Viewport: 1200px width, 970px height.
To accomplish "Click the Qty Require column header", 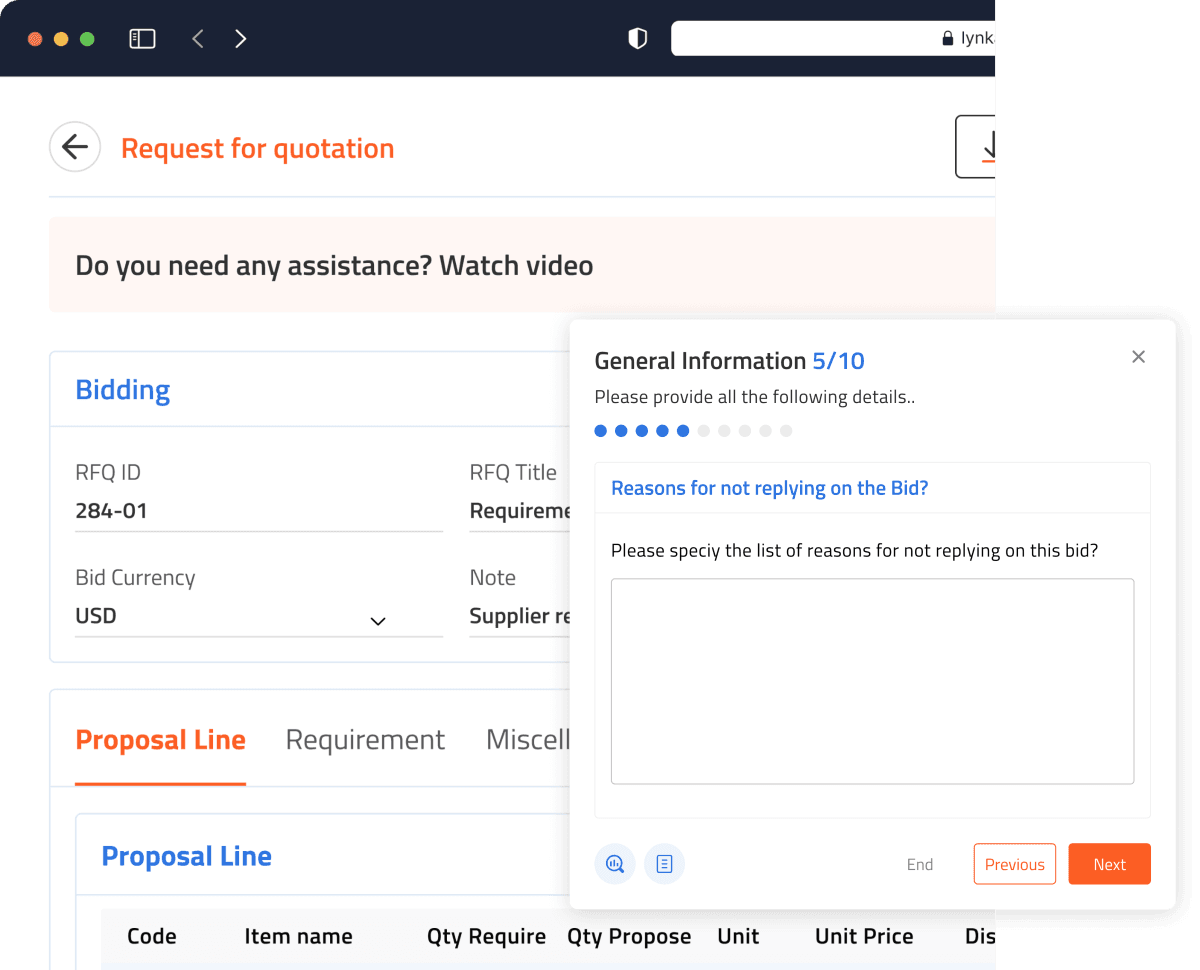I will coord(487,937).
